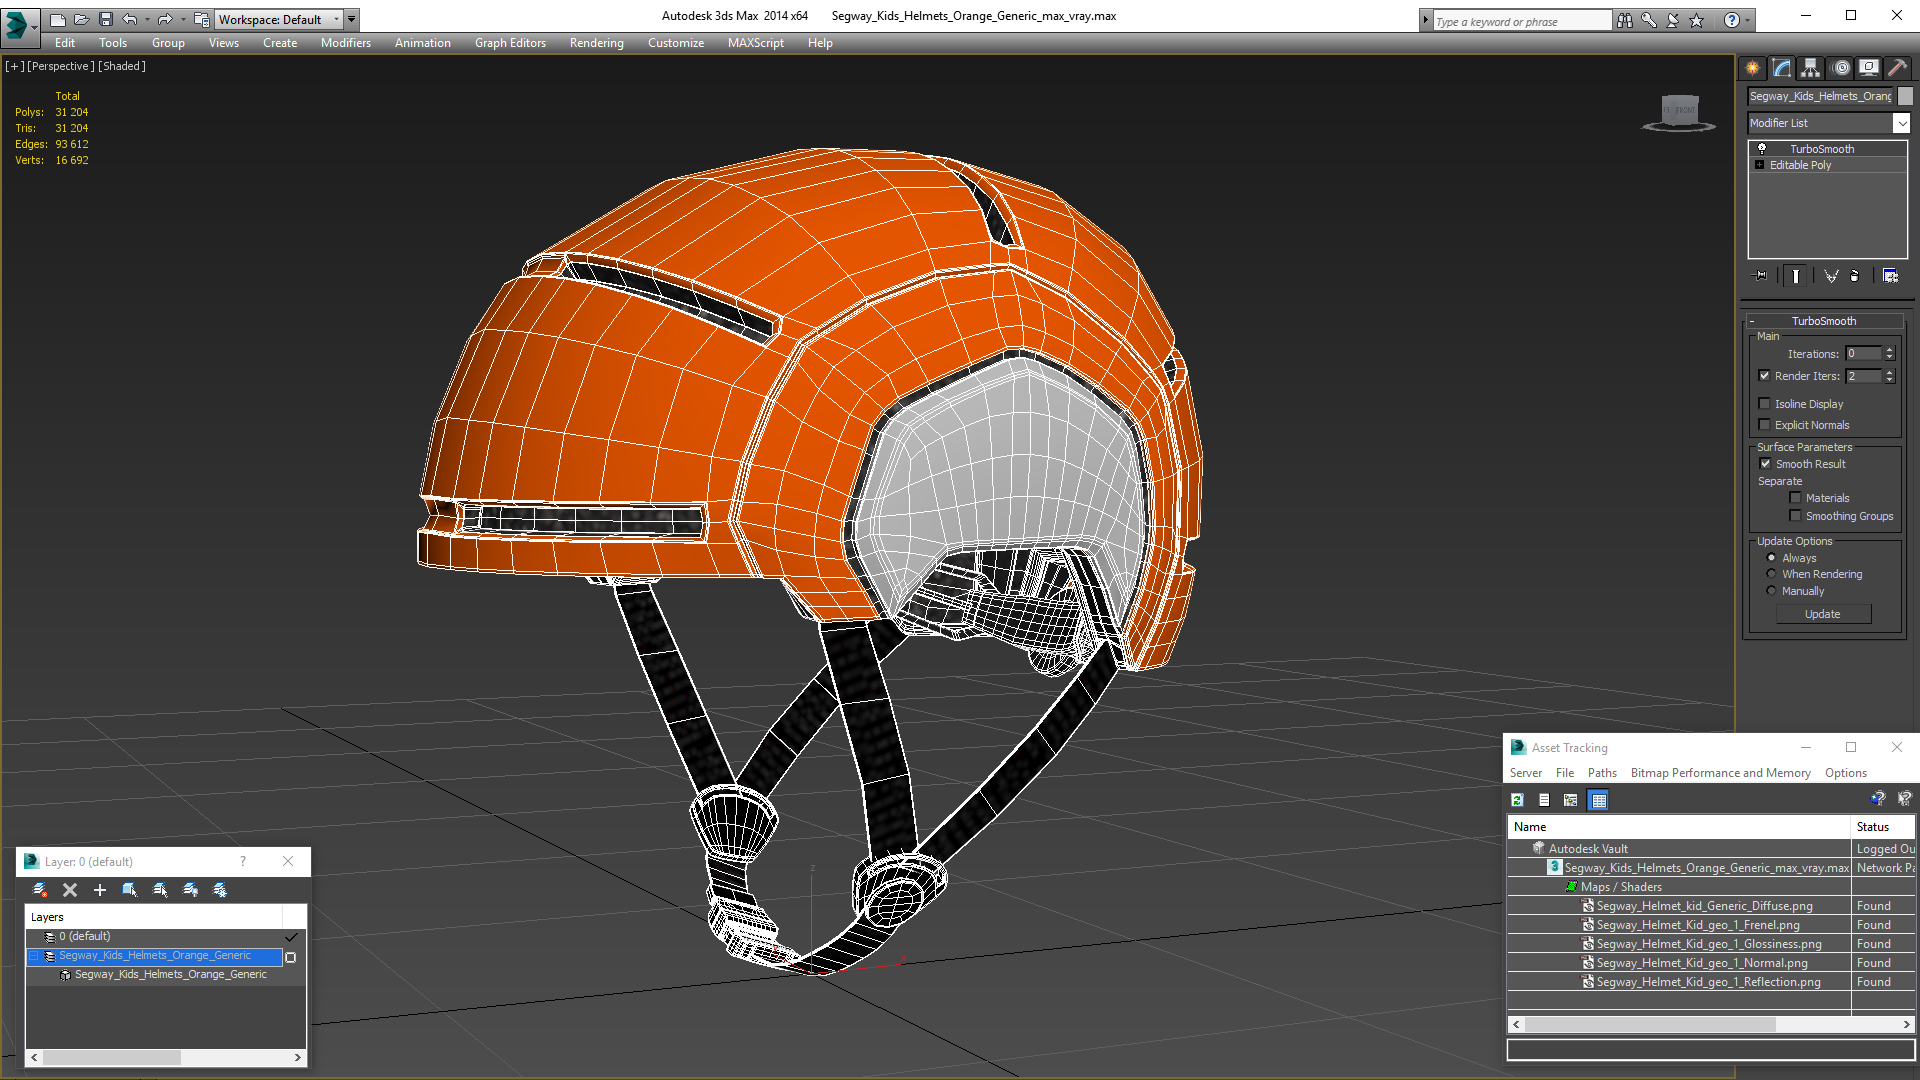Click the Shaded viewport label
This screenshot has width=1920, height=1080.
pyautogui.click(x=122, y=66)
